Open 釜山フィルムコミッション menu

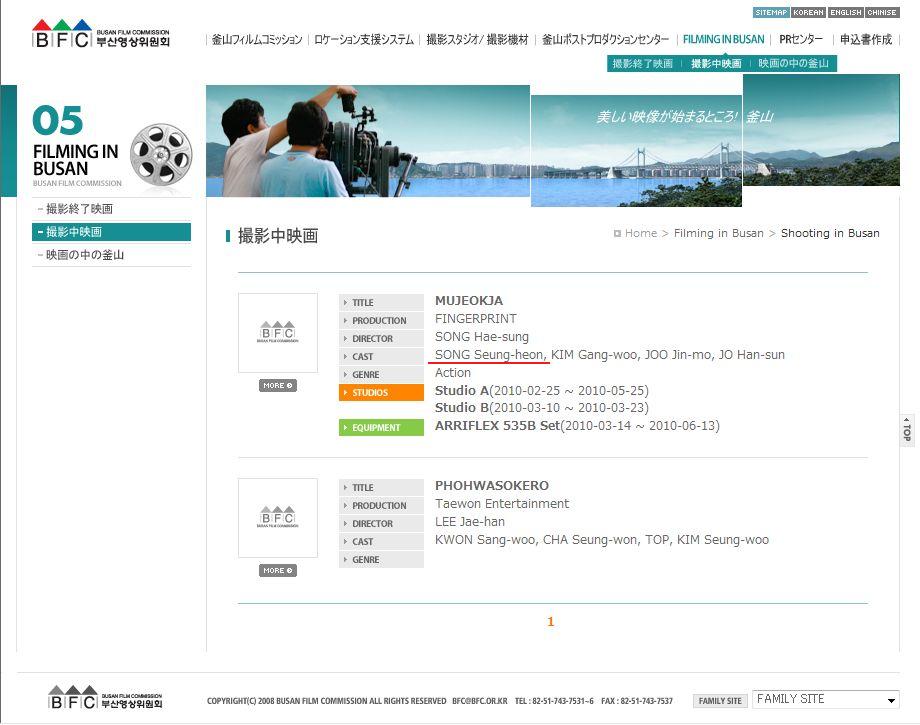click(x=257, y=39)
